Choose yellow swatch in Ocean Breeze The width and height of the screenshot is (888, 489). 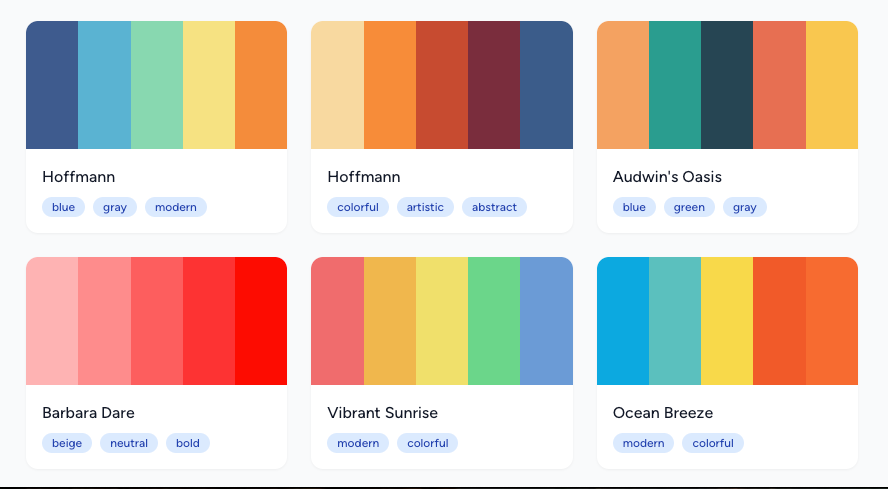click(727, 321)
